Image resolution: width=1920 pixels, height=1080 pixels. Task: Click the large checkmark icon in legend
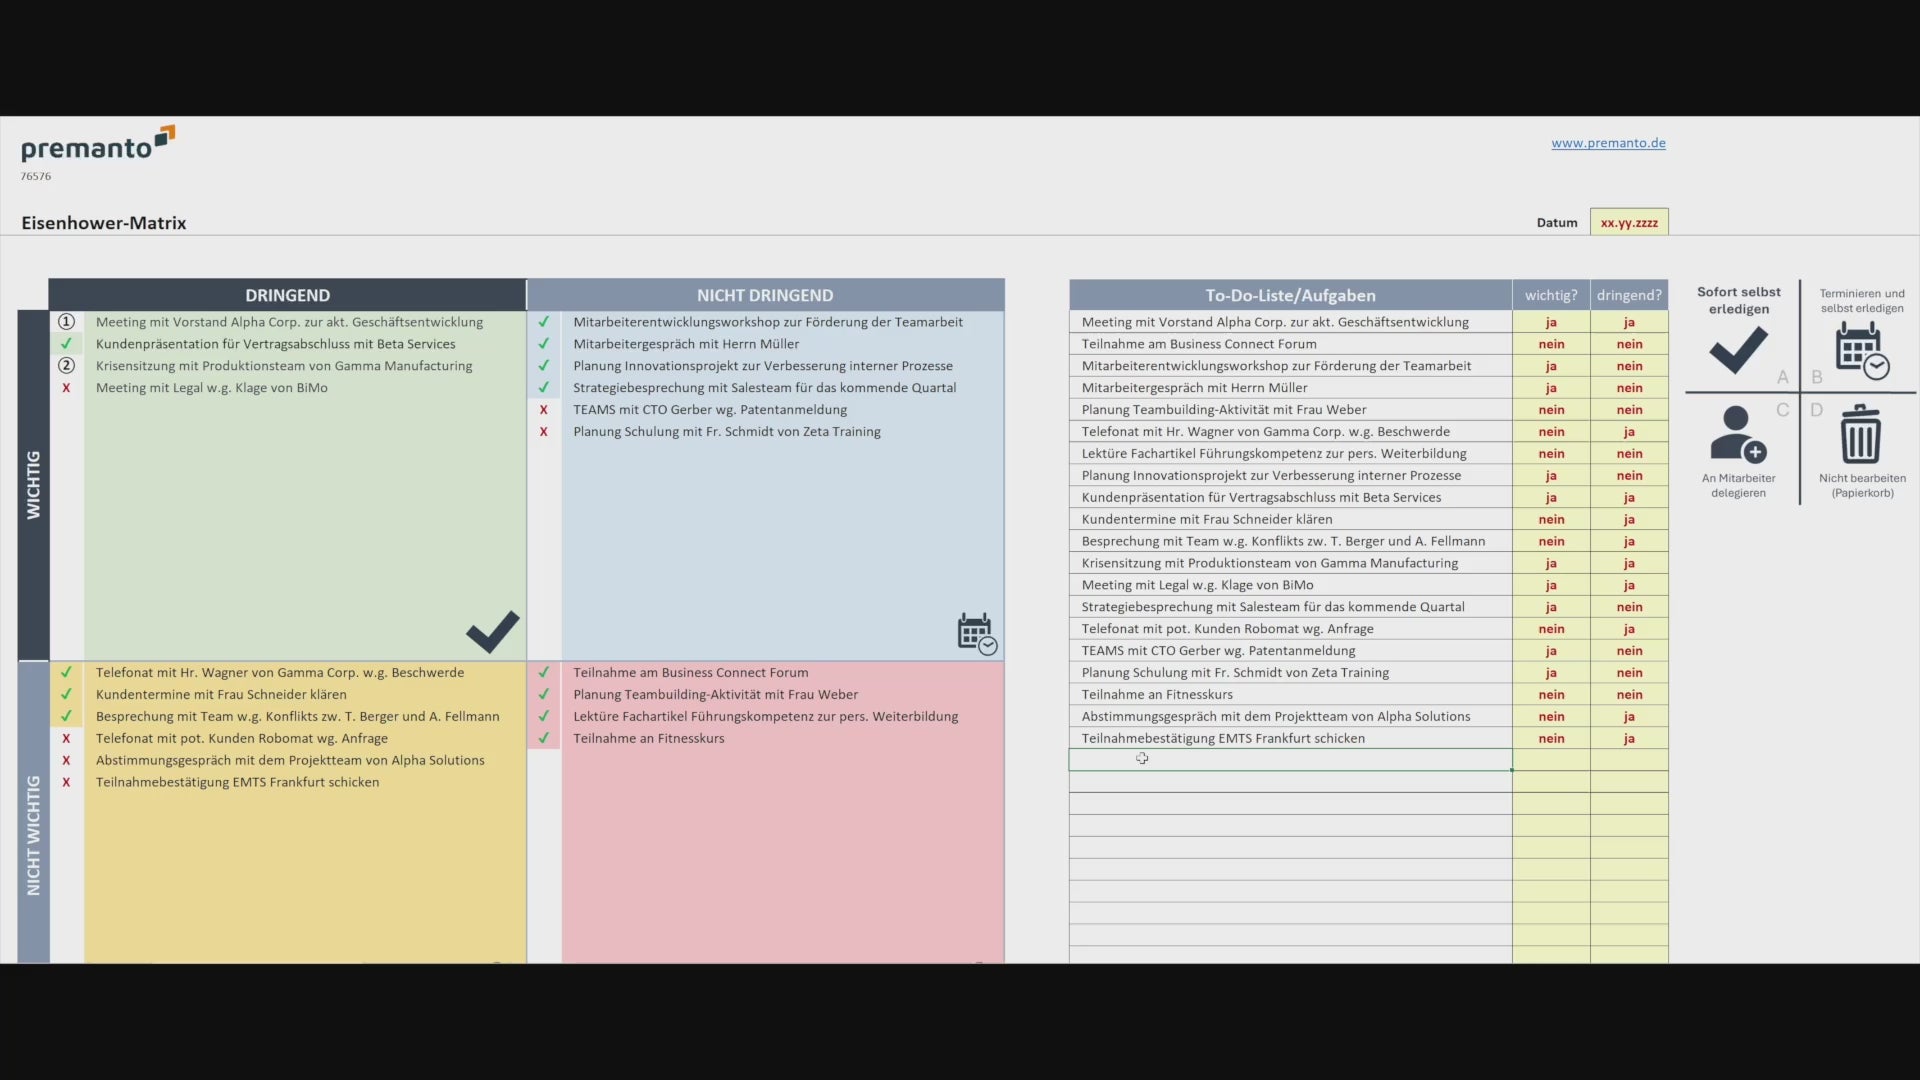point(1738,351)
